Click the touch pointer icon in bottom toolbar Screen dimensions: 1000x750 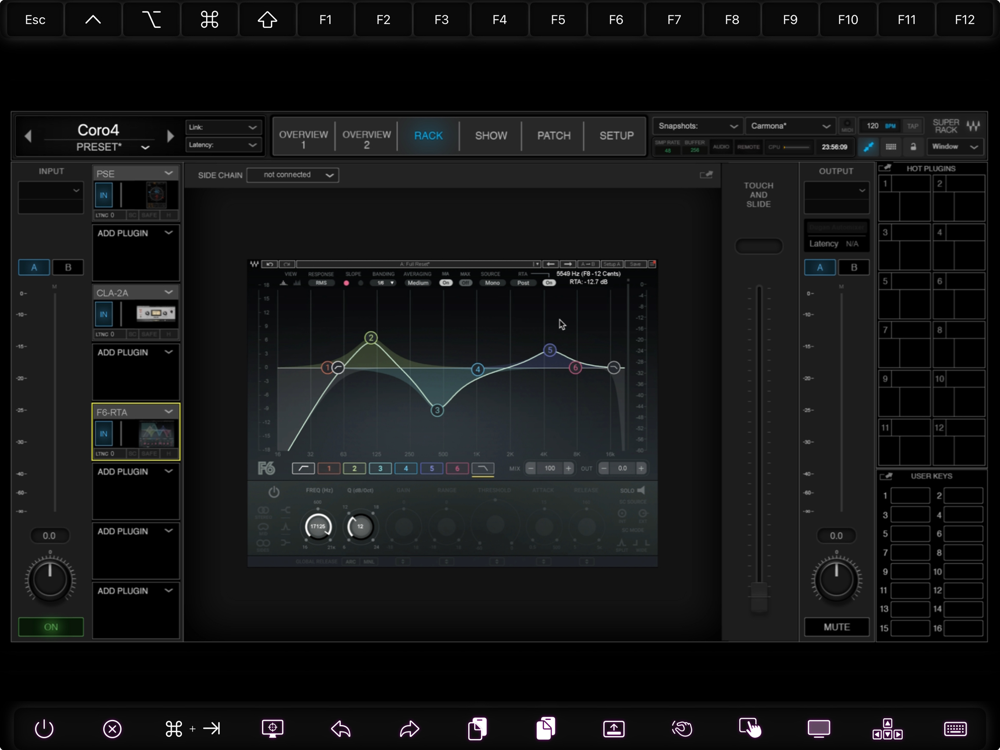click(750, 728)
